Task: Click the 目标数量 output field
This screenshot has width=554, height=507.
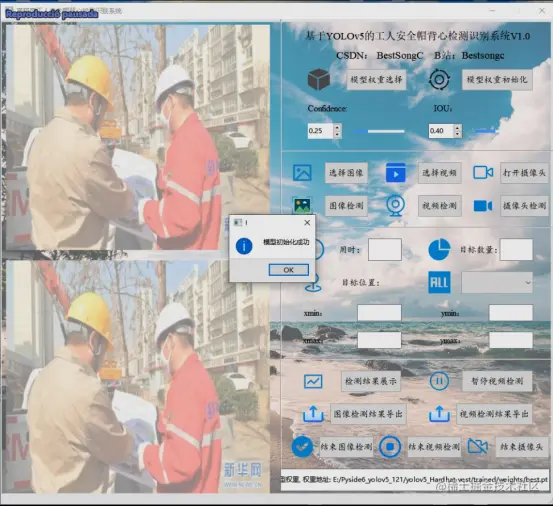Action: (x=517, y=250)
